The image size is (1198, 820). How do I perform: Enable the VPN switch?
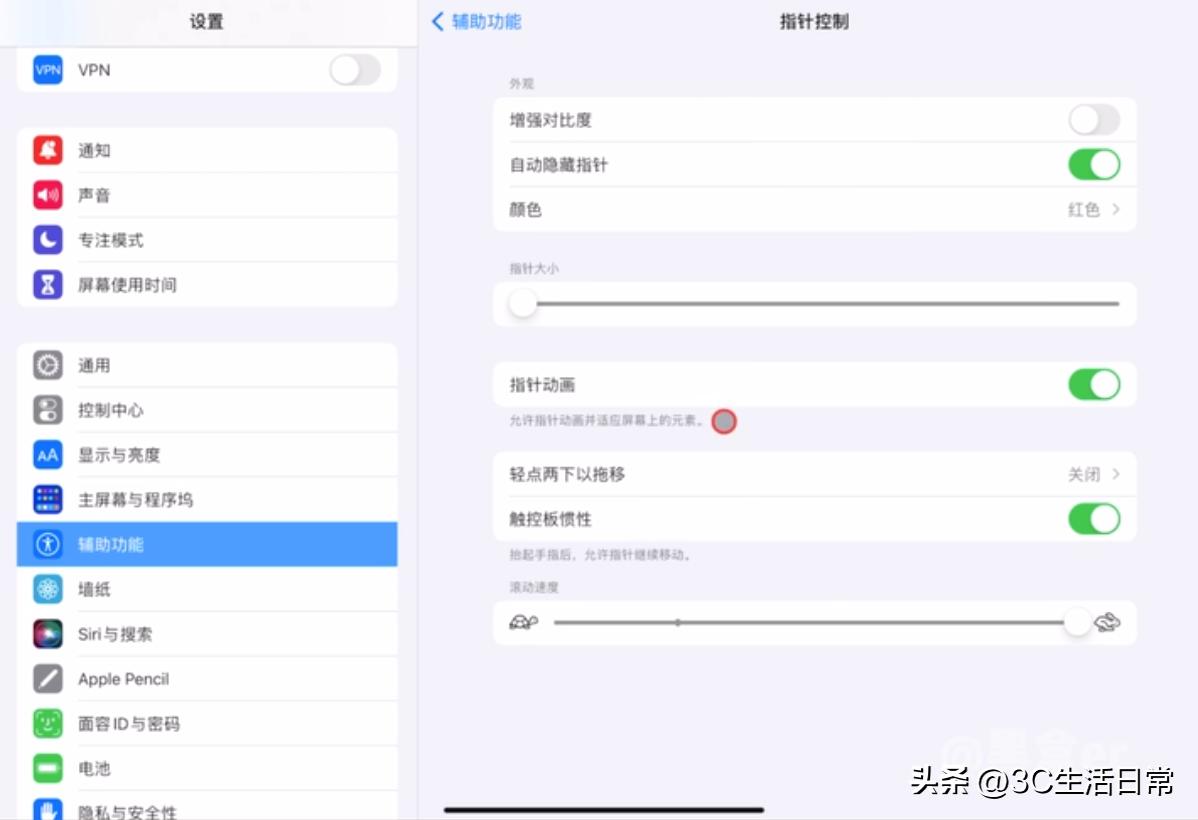pos(355,70)
